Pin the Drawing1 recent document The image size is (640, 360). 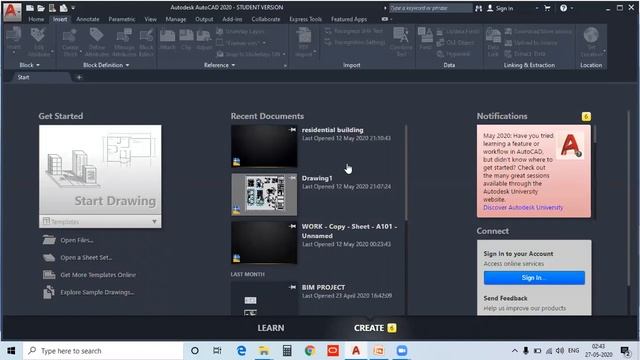[x=292, y=178]
